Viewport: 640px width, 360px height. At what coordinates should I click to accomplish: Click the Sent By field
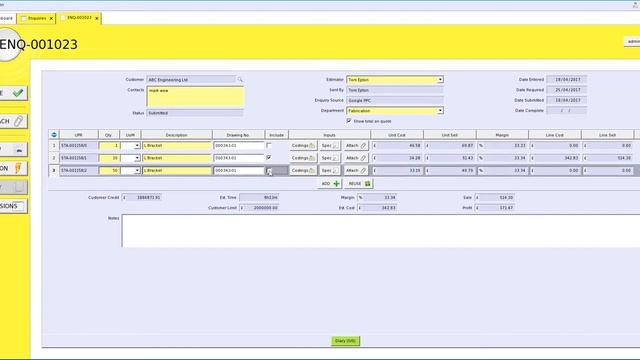point(395,90)
